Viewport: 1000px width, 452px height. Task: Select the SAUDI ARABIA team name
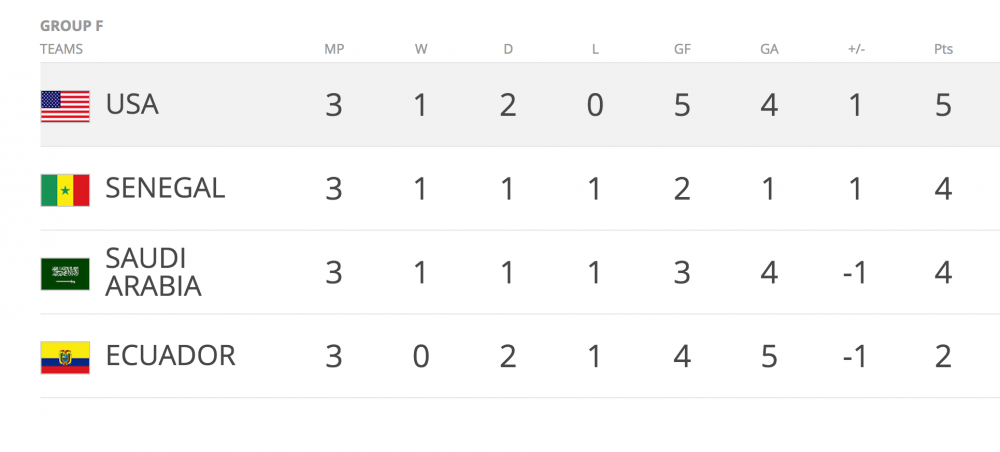coord(153,272)
